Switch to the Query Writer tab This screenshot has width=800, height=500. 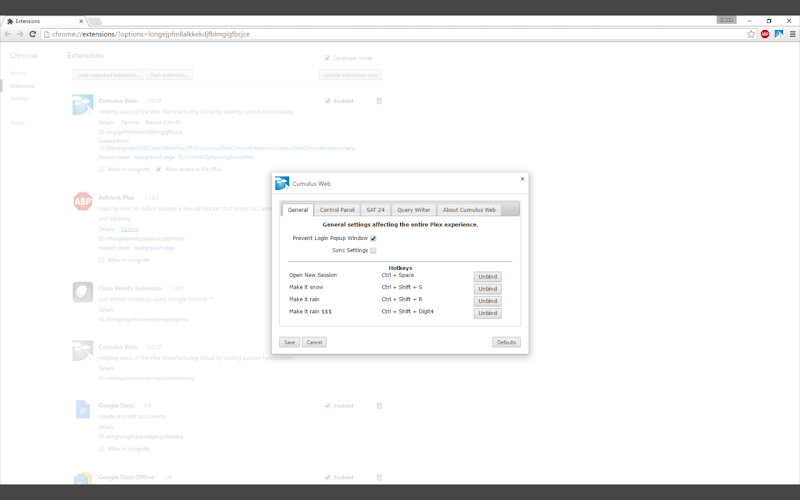[414, 210]
